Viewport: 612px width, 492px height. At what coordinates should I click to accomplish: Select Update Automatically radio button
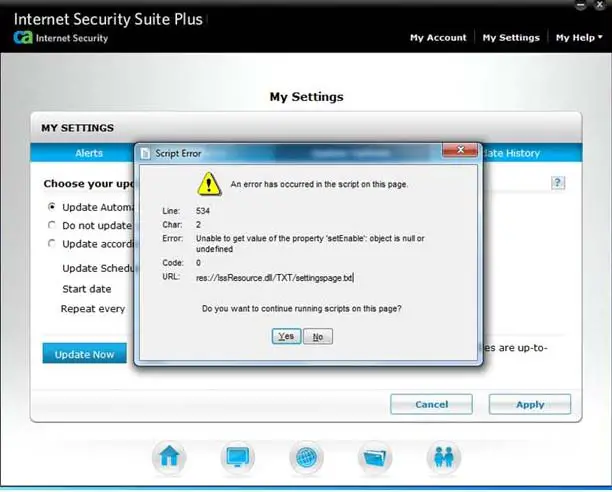tap(52, 206)
